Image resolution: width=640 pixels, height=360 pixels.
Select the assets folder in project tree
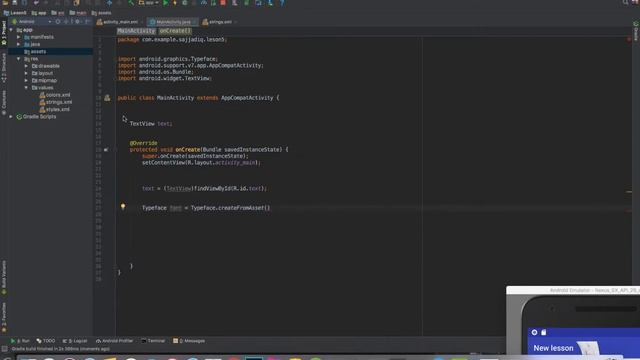pos(50,51)
